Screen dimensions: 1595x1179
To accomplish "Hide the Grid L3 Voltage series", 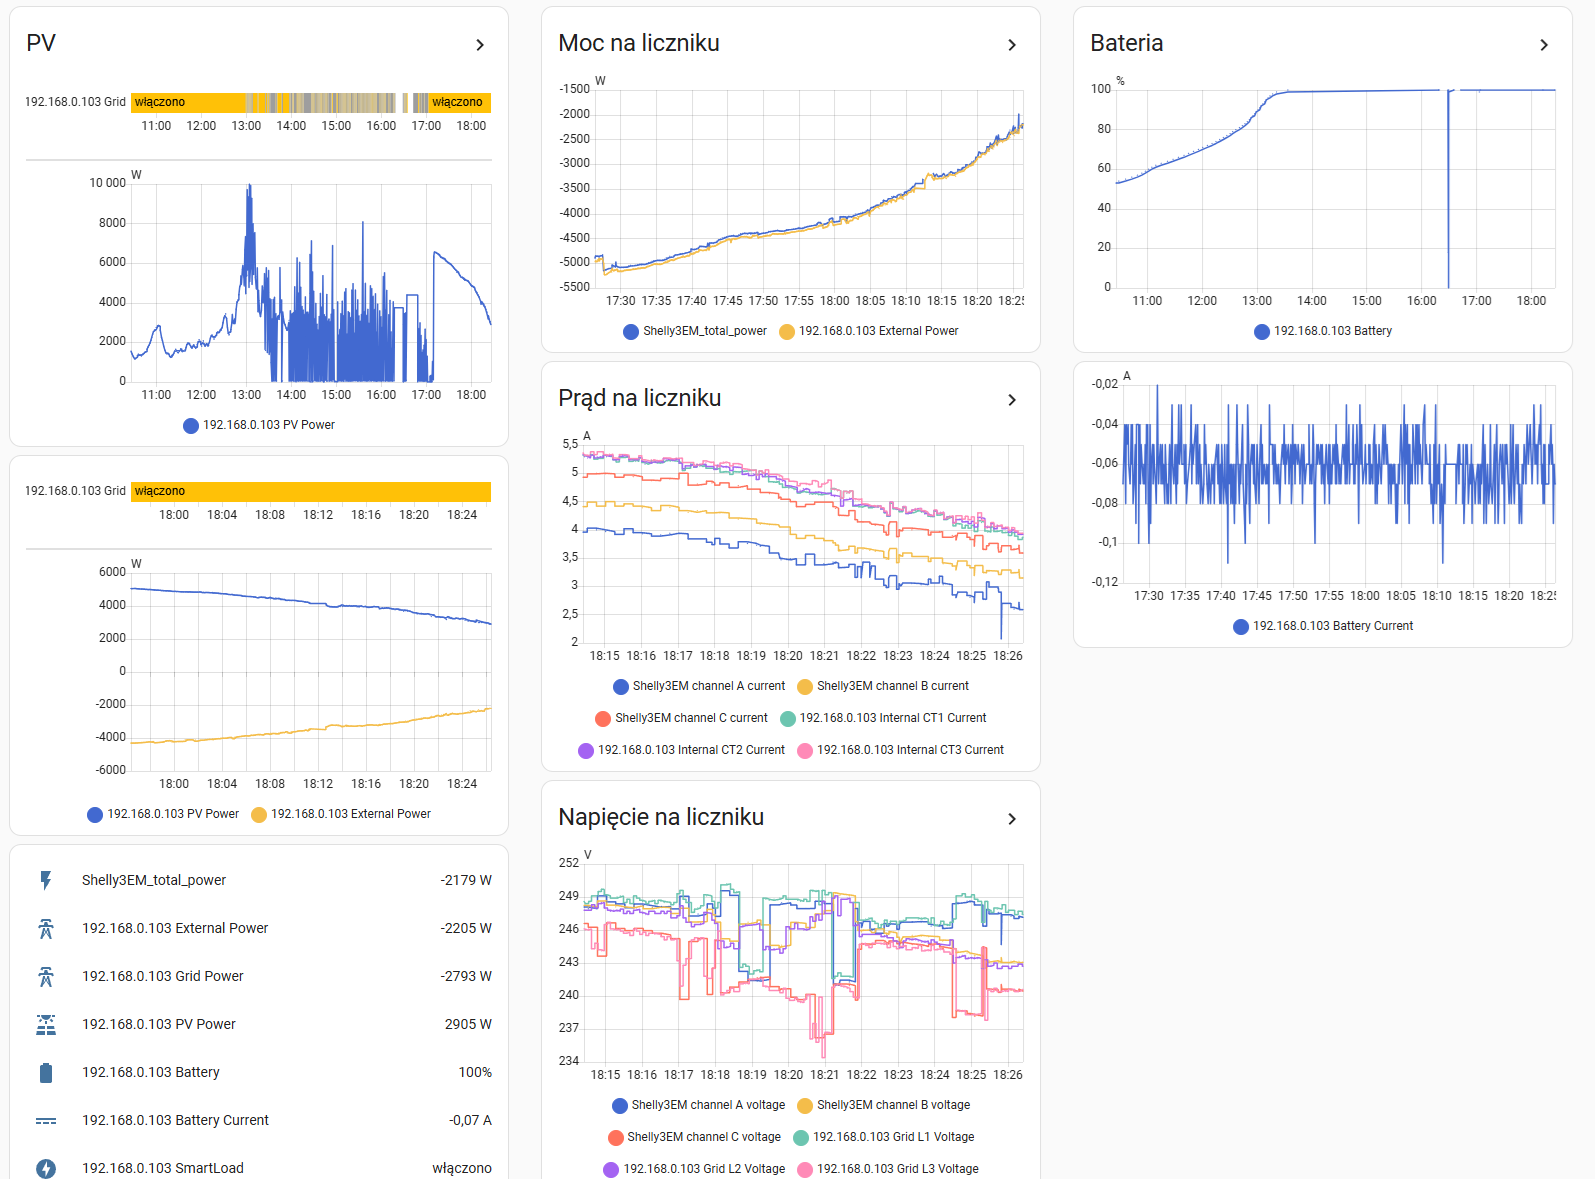I will click(888, 1169).
